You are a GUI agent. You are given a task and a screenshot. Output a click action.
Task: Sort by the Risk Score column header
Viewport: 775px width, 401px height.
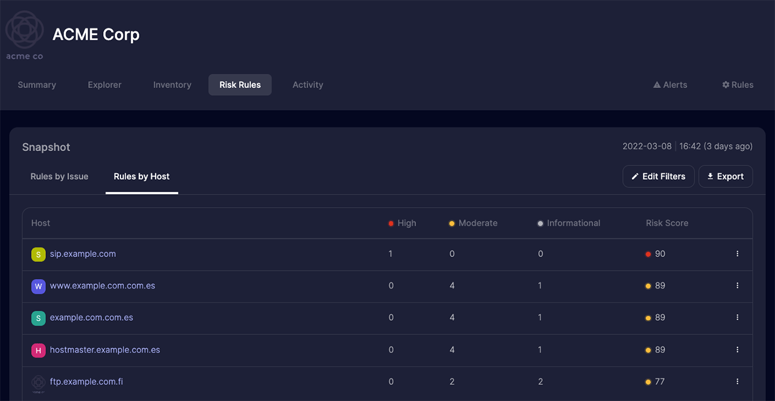click(667, 223)
